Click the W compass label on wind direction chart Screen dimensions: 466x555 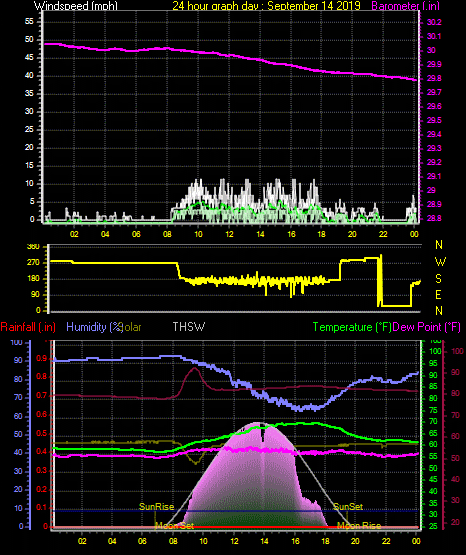[440, 262]
